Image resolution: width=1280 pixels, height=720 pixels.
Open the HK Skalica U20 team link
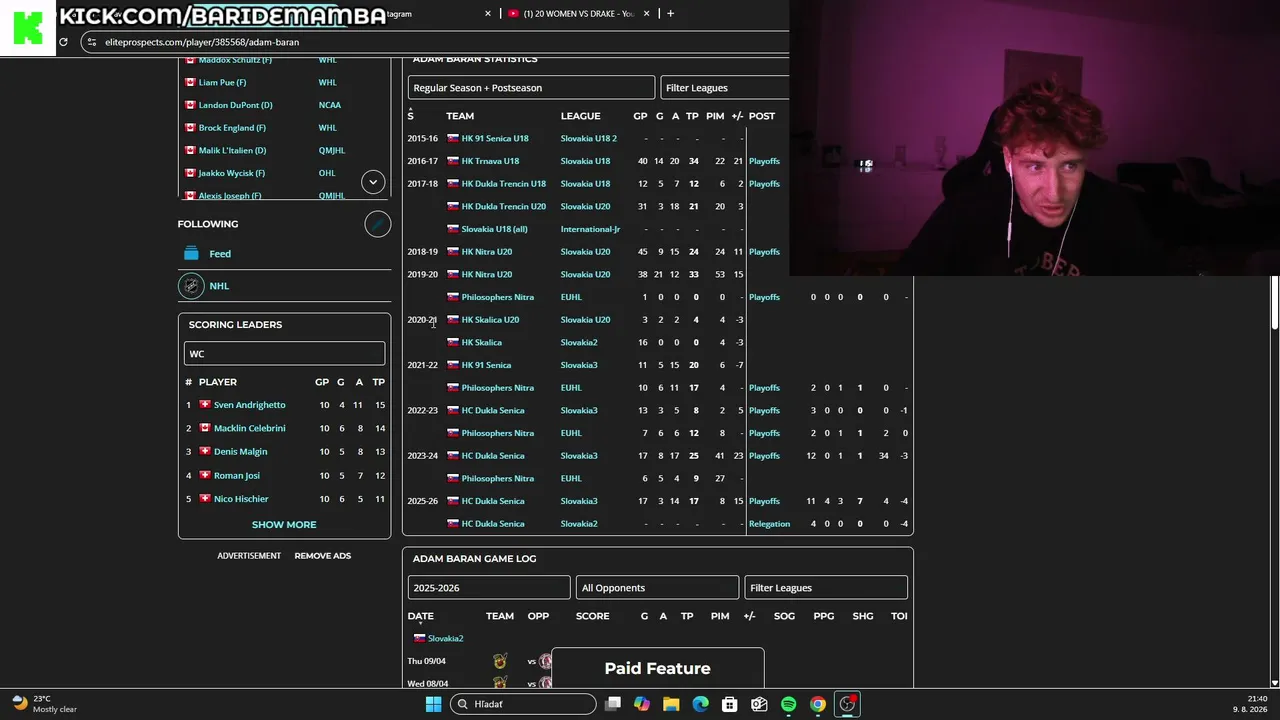click(490, 320)
